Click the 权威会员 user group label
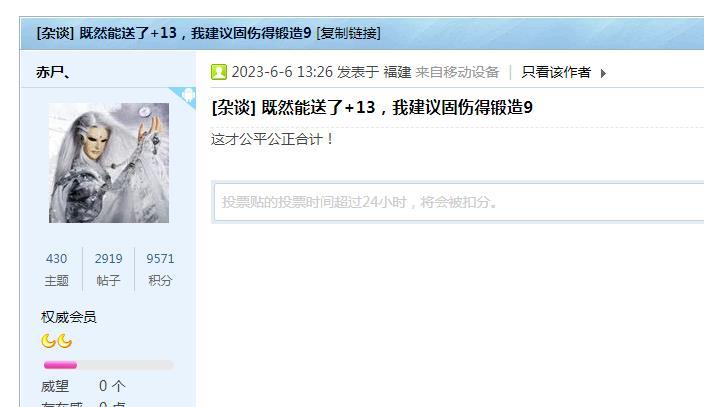Image resolution: width=704 pixels, height=407 pixels. click(69, 317)
